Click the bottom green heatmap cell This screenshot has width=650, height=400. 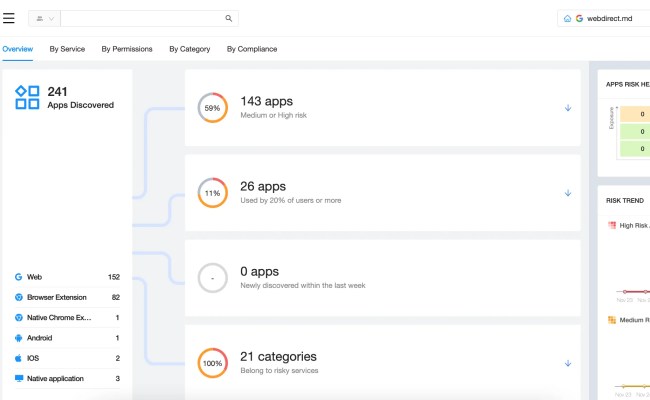click(x=635, y=149)
